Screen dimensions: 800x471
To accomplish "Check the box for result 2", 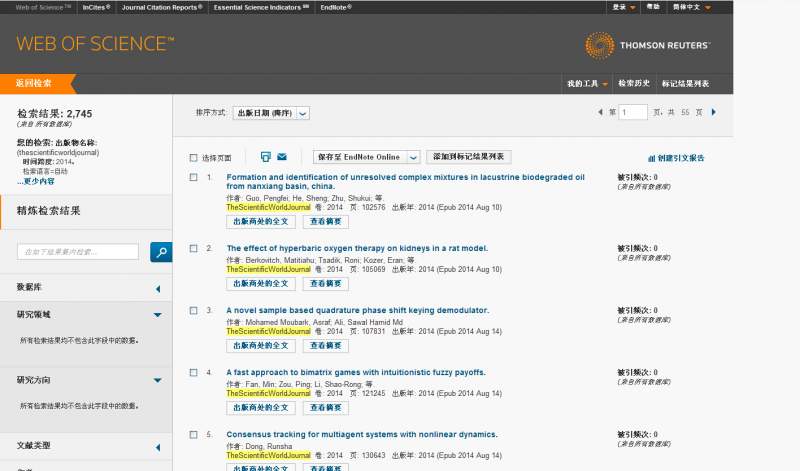I will click(x=193, y=249).
